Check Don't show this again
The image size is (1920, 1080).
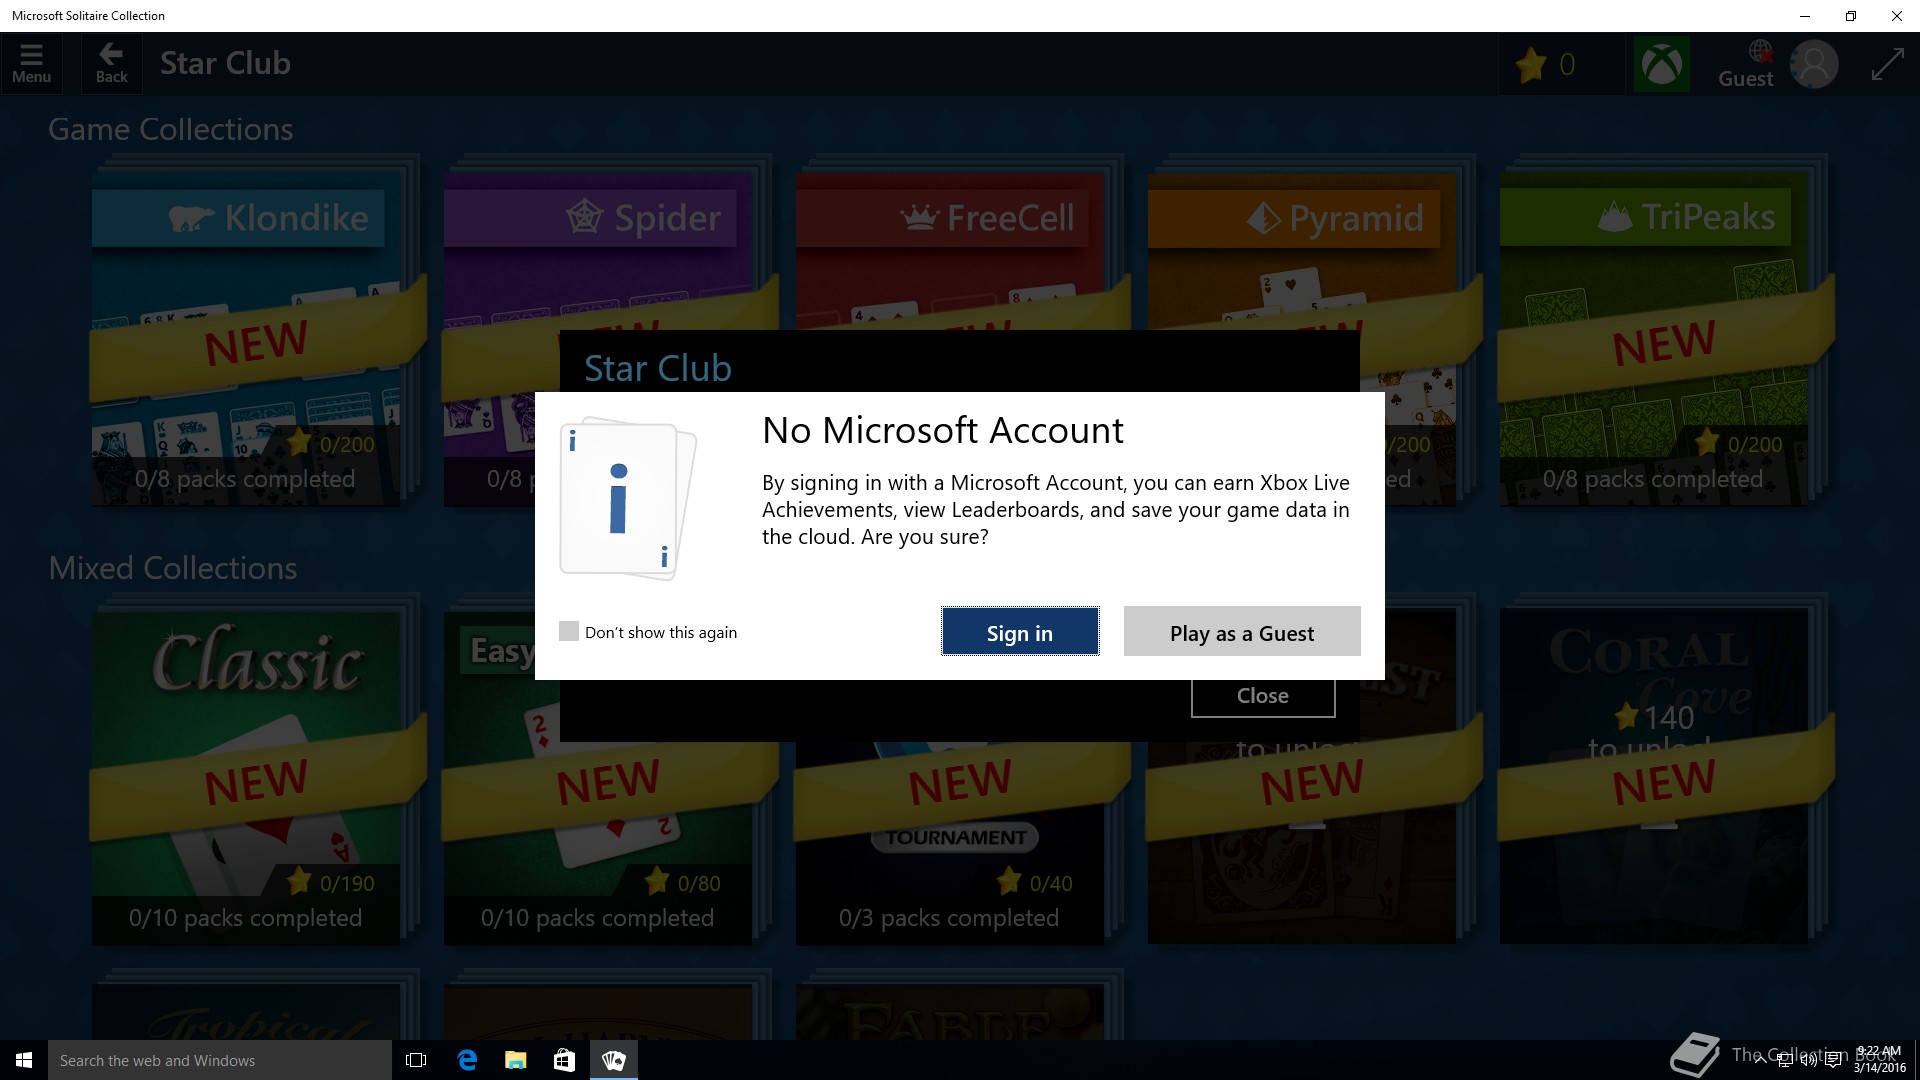pyautogui.click(x=569, y=631)
